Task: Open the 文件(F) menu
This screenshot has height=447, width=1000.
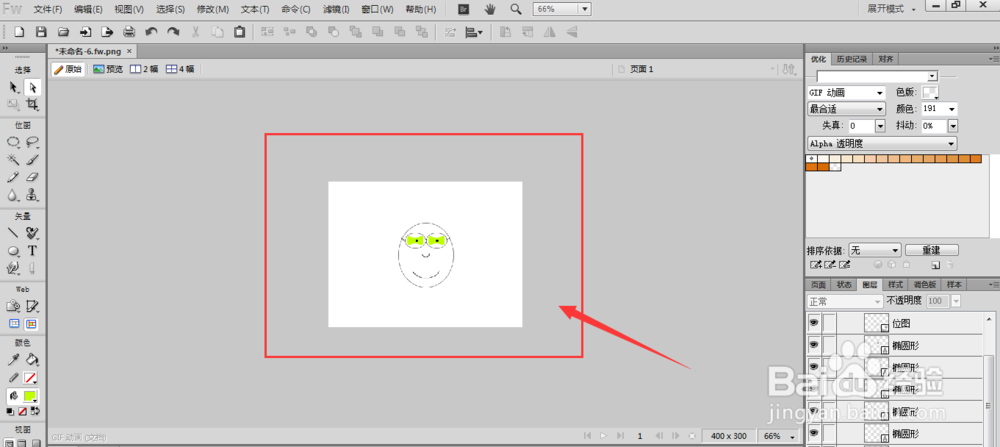Action: 48,10
